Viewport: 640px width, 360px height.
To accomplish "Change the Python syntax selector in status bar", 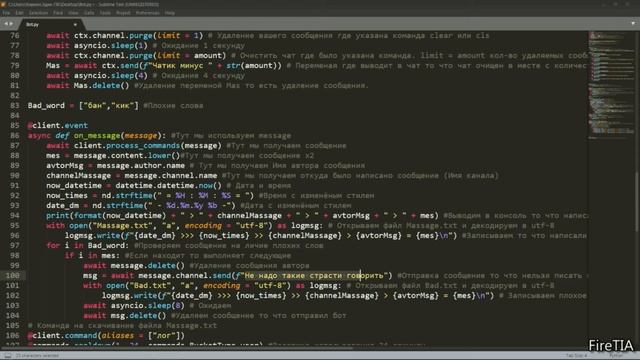I will 616,356.
